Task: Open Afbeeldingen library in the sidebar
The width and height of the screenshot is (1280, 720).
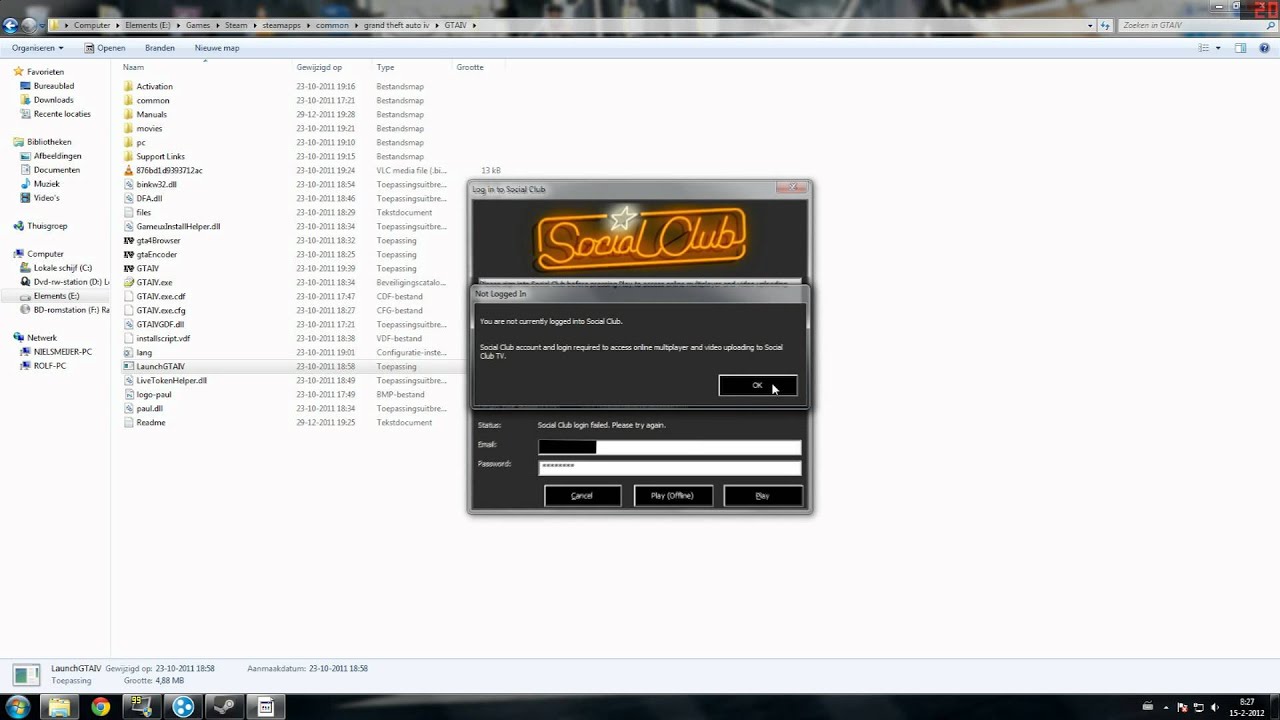Action: point(57,156)
